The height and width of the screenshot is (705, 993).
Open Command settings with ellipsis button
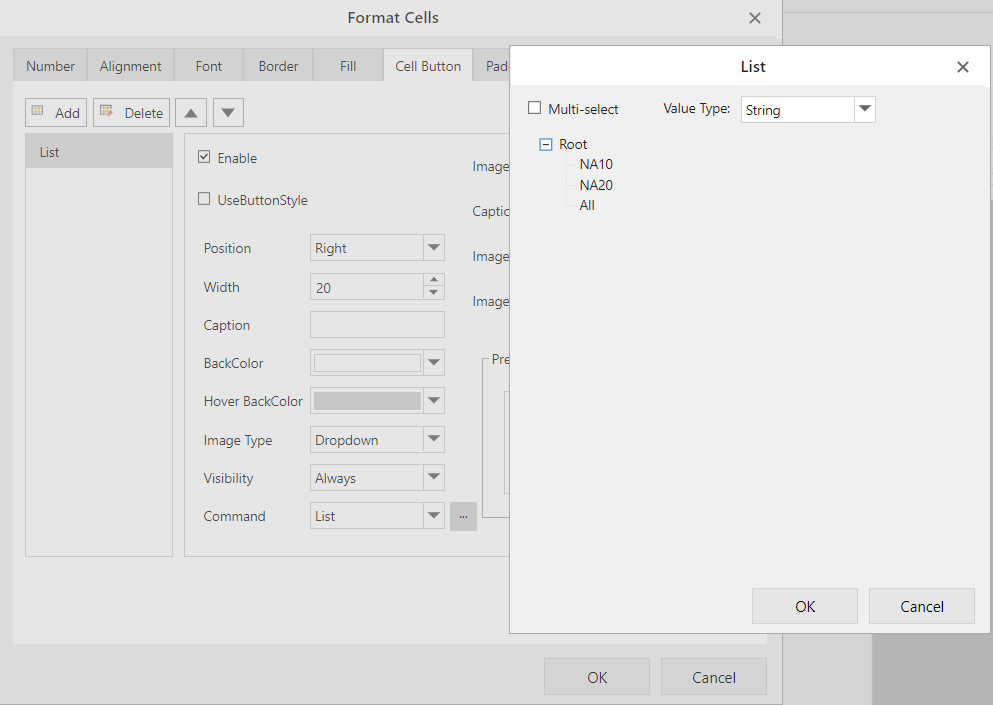[x=463, y=516]
